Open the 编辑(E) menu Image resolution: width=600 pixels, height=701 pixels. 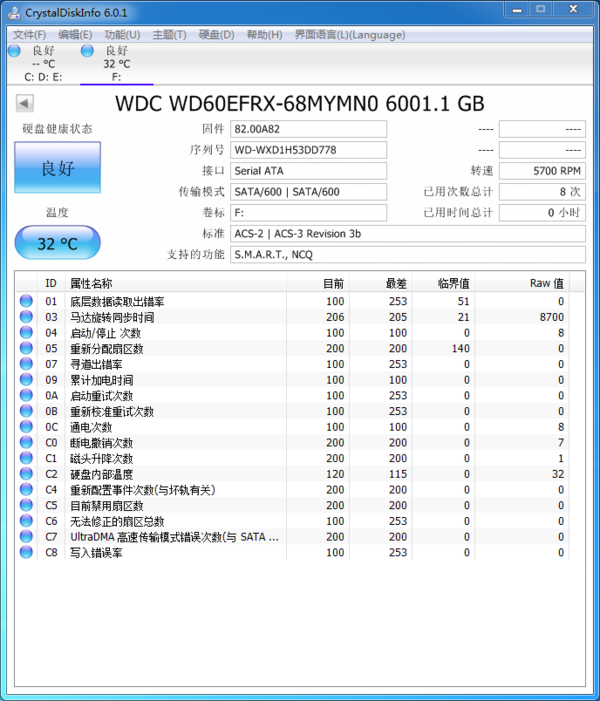coord(75,34)
